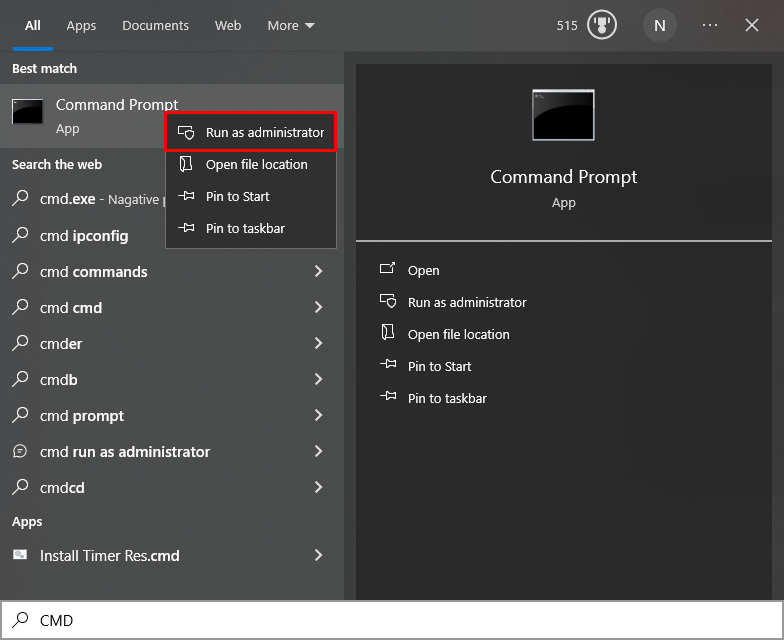784x640 pixels.
Task: Expand the Install Timer Res.cmd arrow
Action: [318, 555]
